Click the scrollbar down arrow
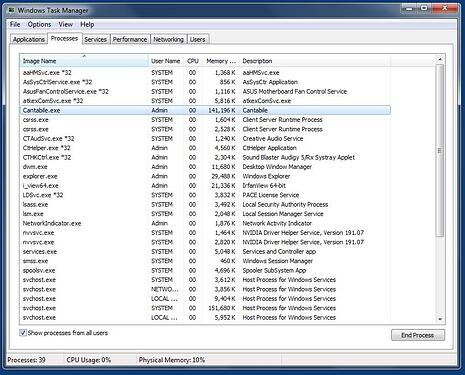This screenshot has width=465, height=375. (440, 319)
